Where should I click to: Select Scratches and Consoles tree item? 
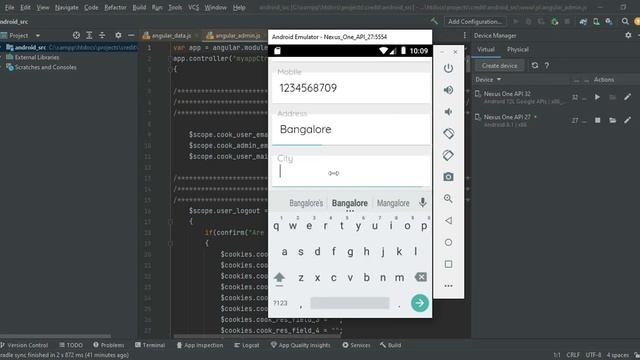point(45,67)
